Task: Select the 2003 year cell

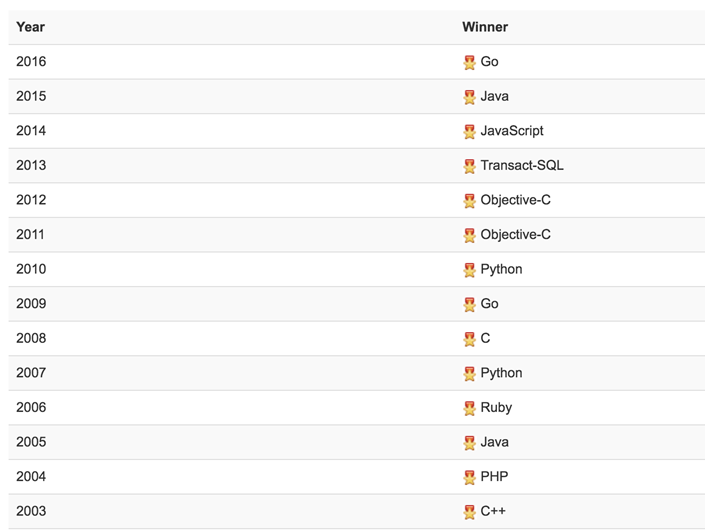Action: [31, 511]
